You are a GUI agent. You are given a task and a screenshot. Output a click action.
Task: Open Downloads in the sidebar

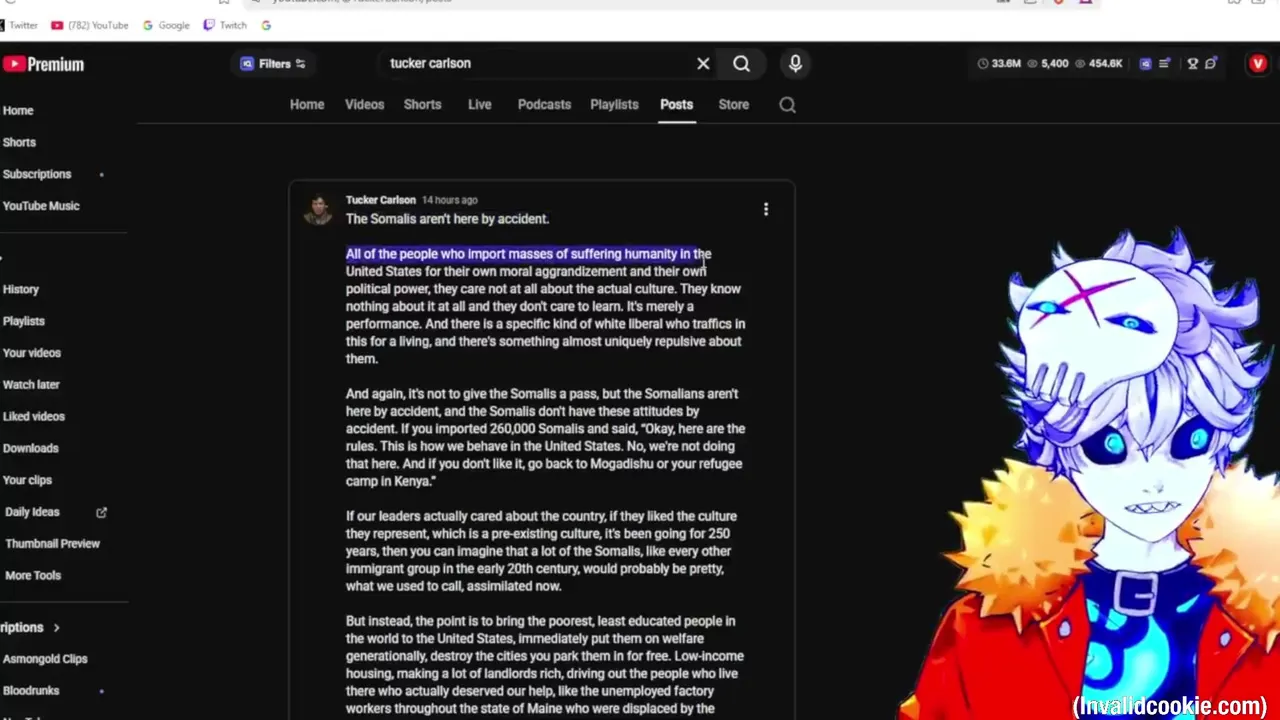(31, 449)
